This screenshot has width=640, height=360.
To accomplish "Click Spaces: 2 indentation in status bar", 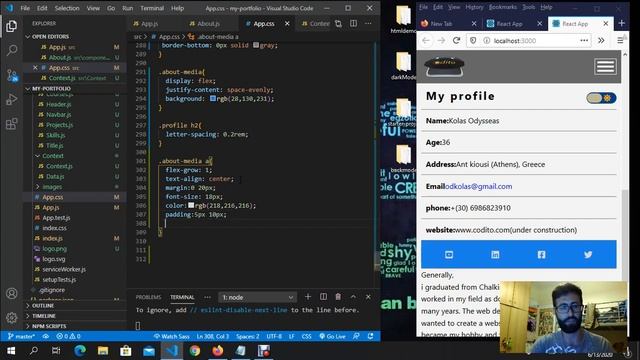I will (x=247, y=336).
